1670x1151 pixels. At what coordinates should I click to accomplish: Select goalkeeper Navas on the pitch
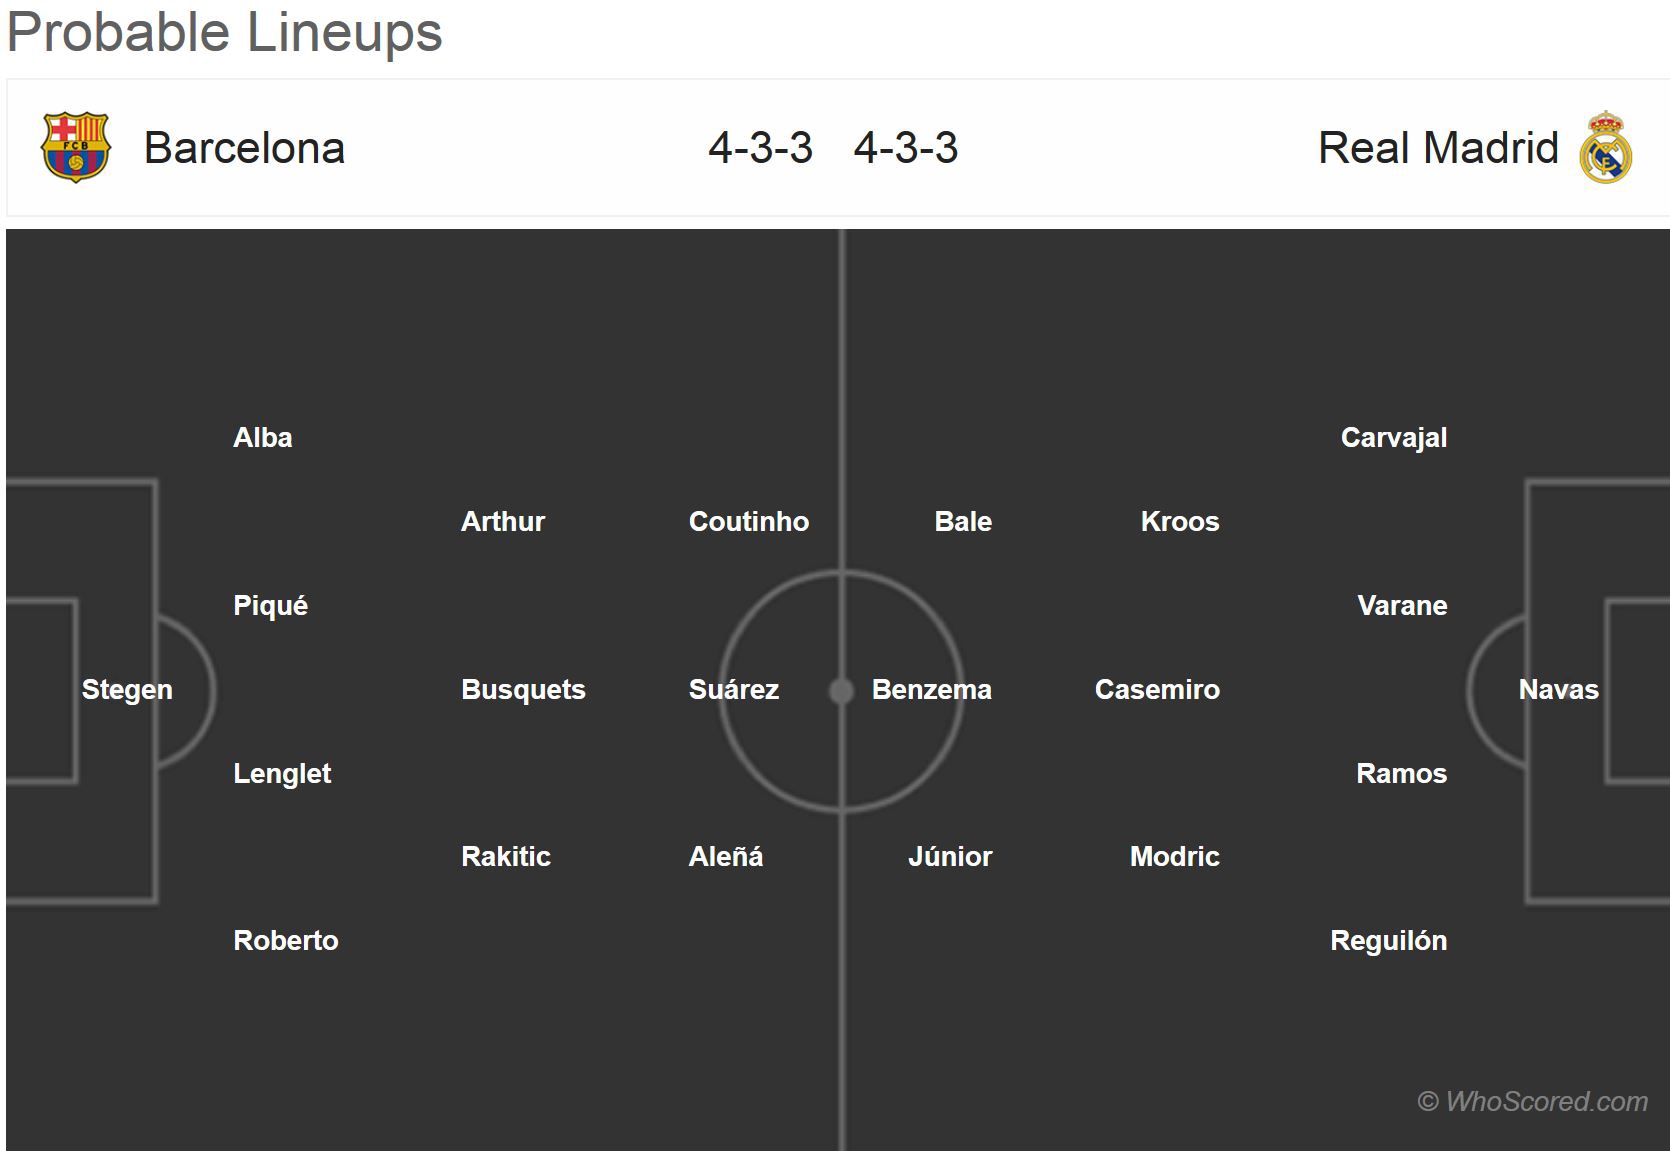pos(1558,689)
